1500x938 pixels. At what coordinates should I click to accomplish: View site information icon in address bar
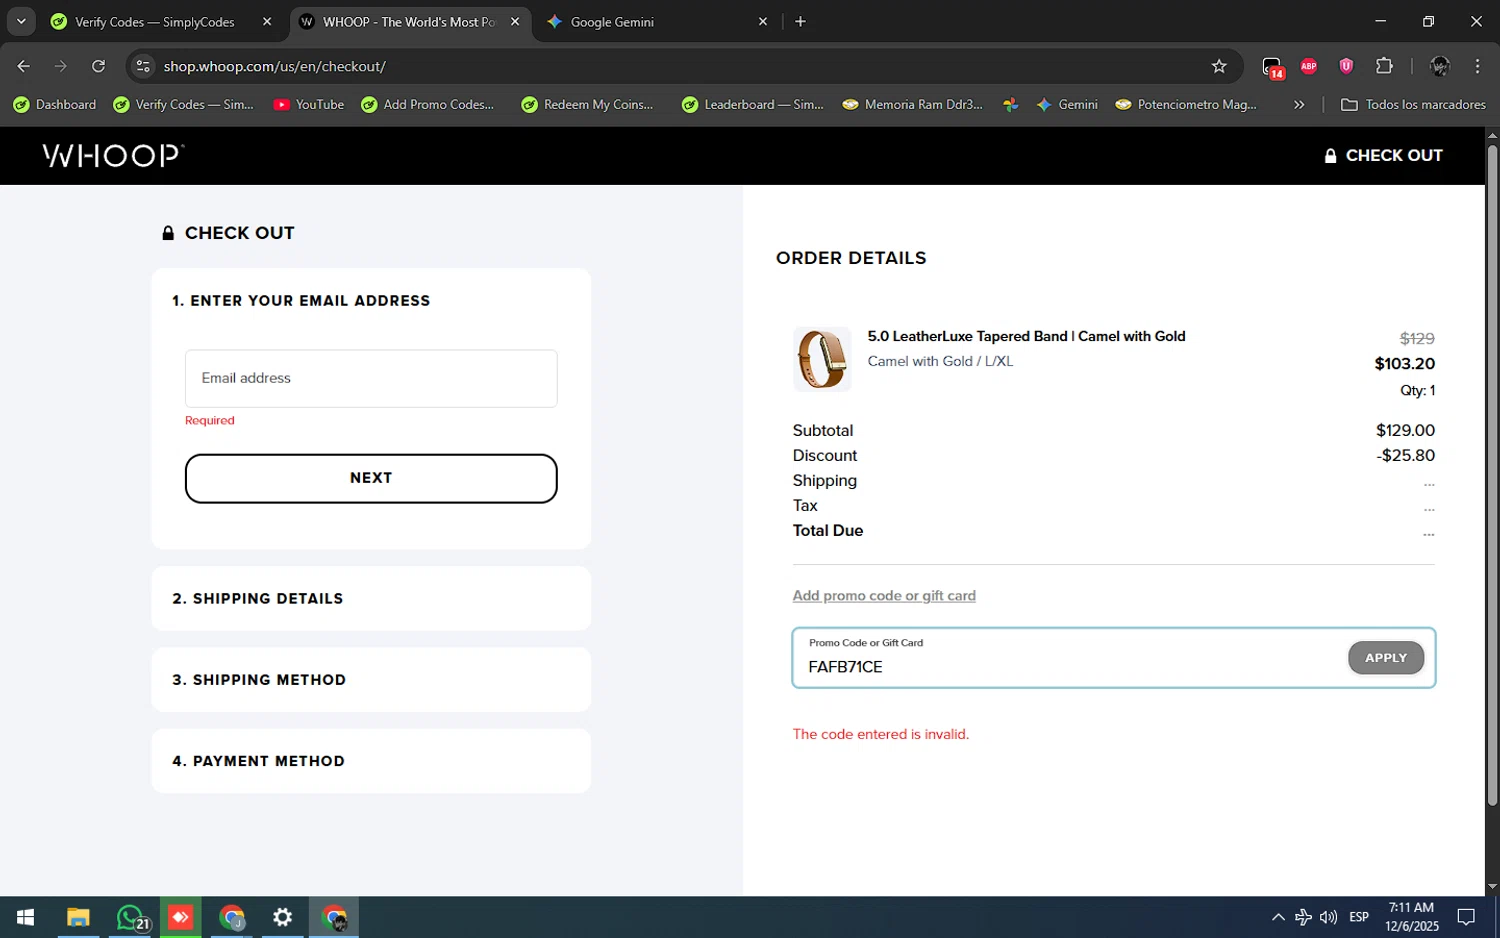click(143, 66)
